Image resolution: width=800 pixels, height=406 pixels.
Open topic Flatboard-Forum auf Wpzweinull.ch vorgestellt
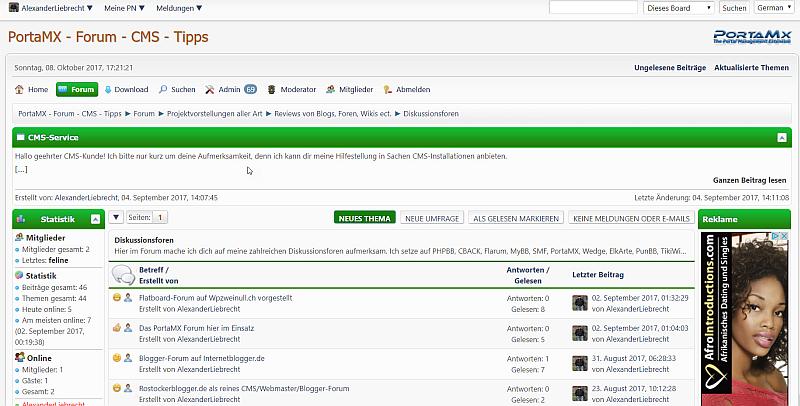[x=215, y=298]
